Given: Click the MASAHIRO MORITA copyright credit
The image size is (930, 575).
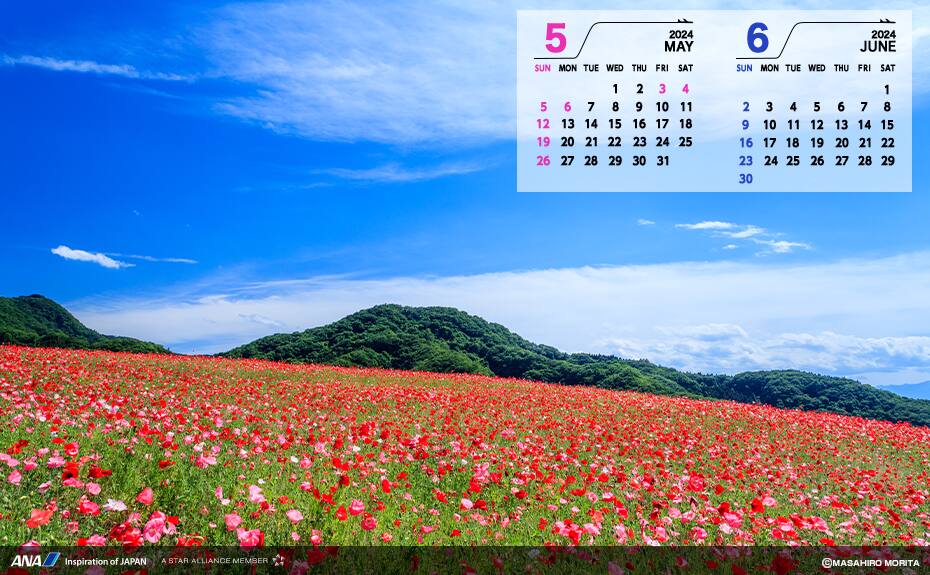Looking at the screenshot, I should tap(869, 563).
